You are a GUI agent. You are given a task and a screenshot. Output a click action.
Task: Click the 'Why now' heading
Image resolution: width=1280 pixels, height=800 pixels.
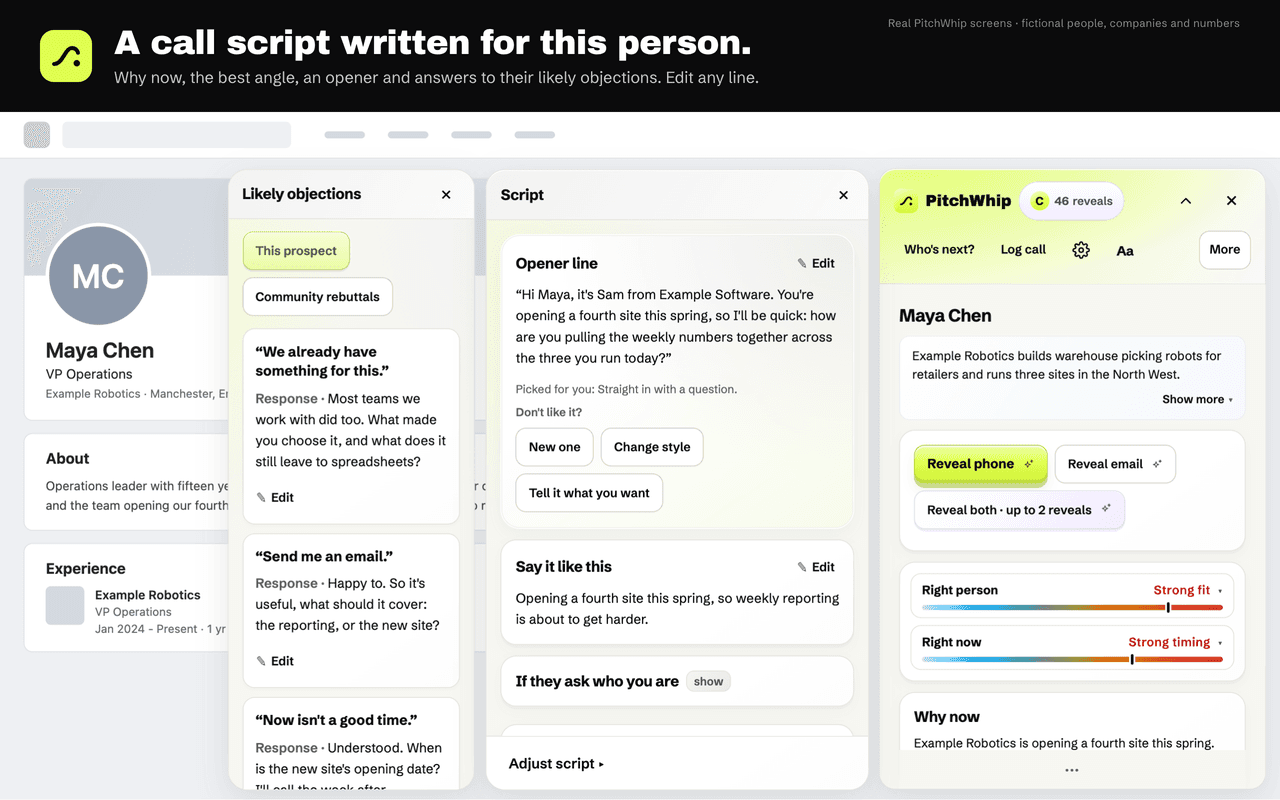(x=947, y=717)
